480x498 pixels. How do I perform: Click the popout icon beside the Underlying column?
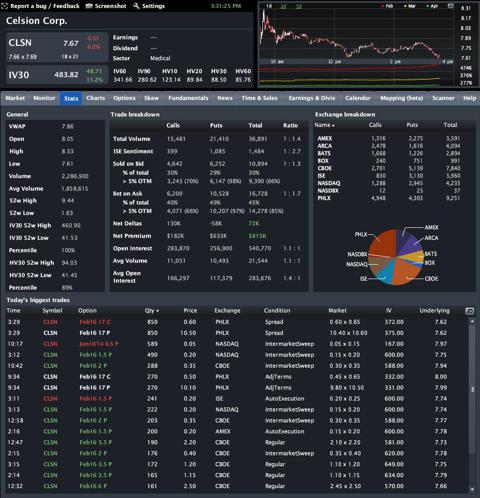click(469, 311)
